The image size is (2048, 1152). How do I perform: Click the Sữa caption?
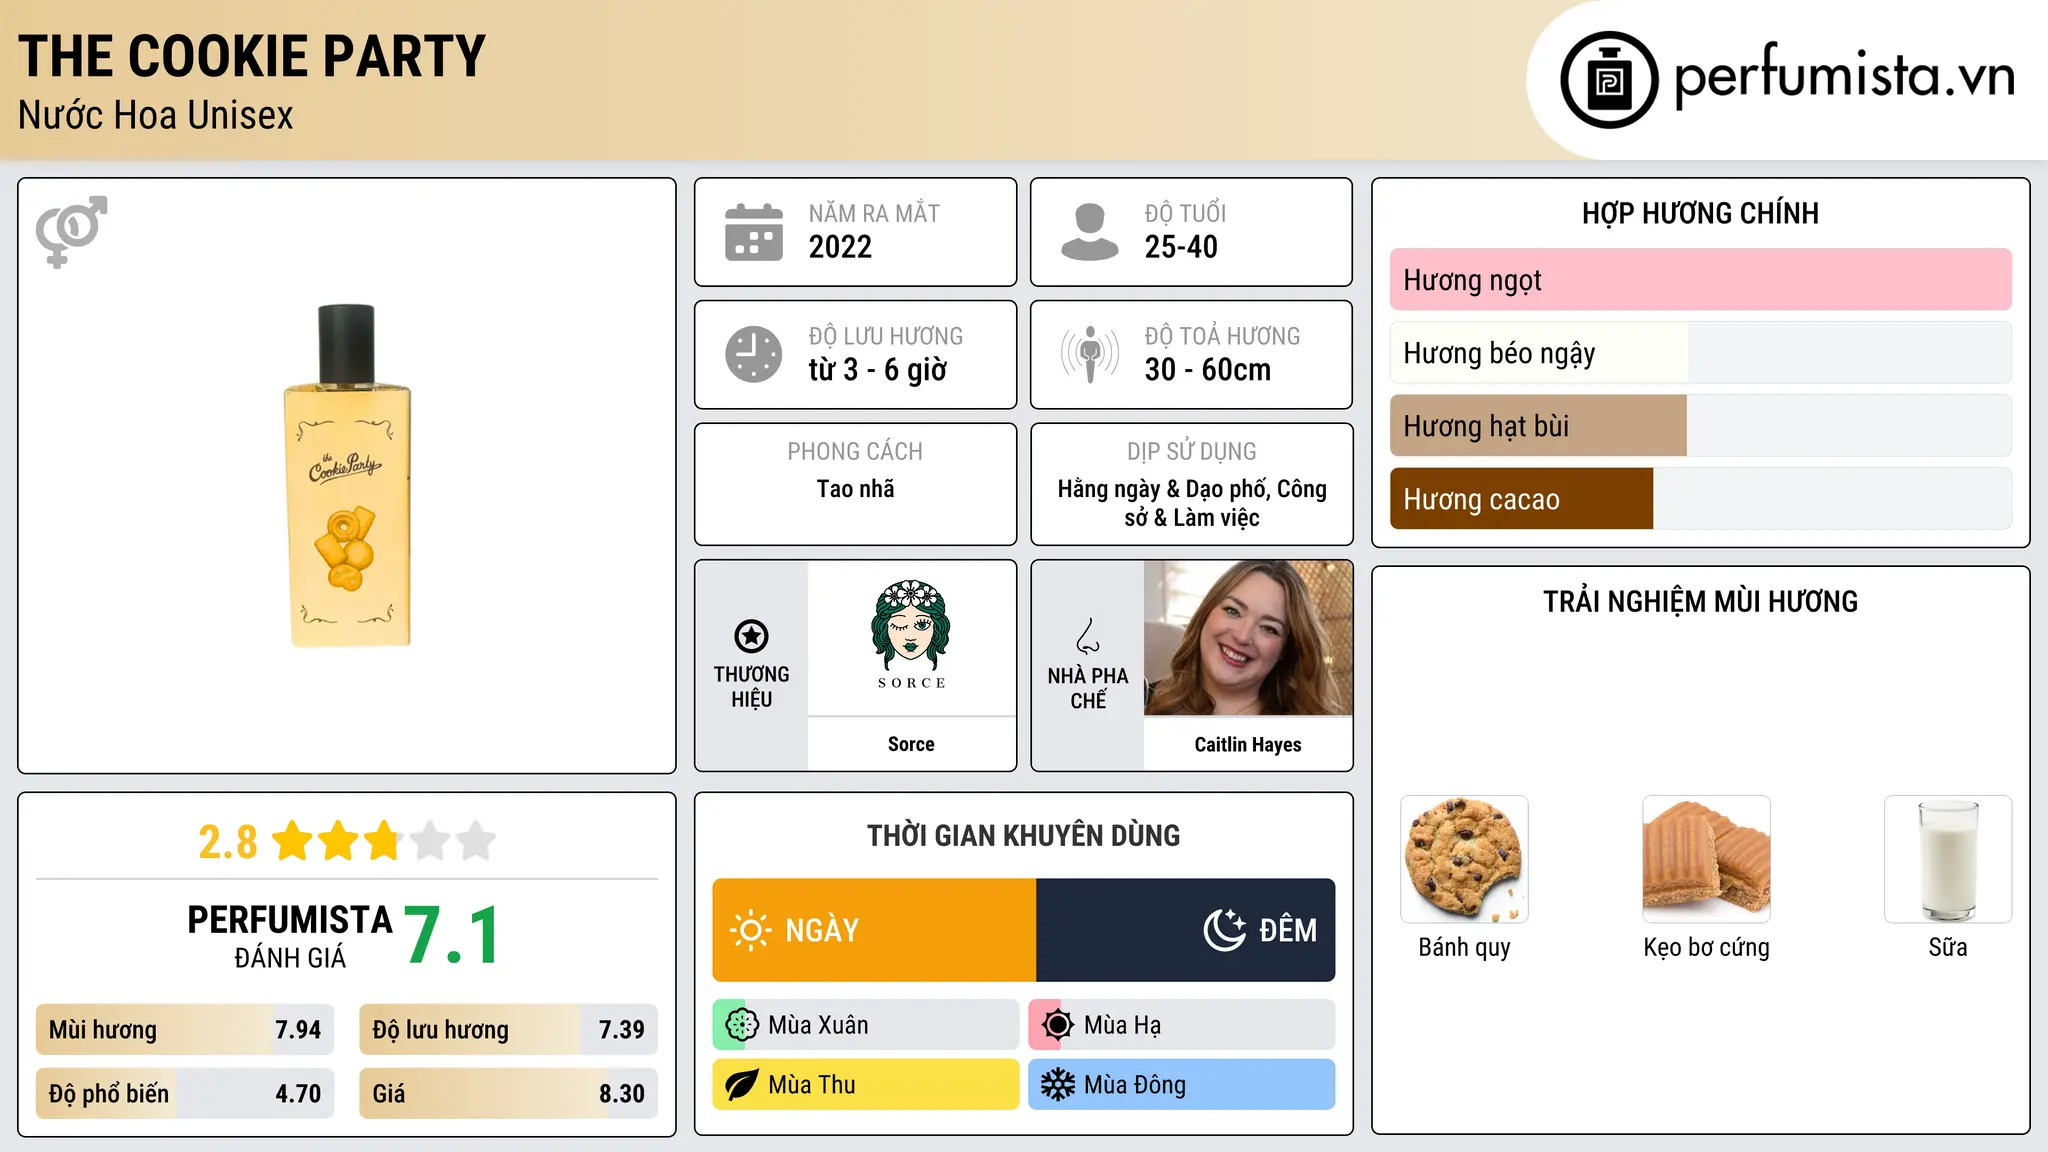click(x=1948, y=947)
